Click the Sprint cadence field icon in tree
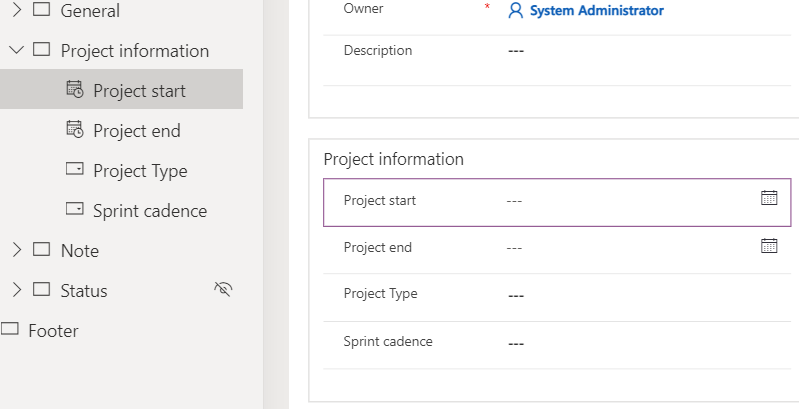Screen dimensions: 799x409 (75, 210)
